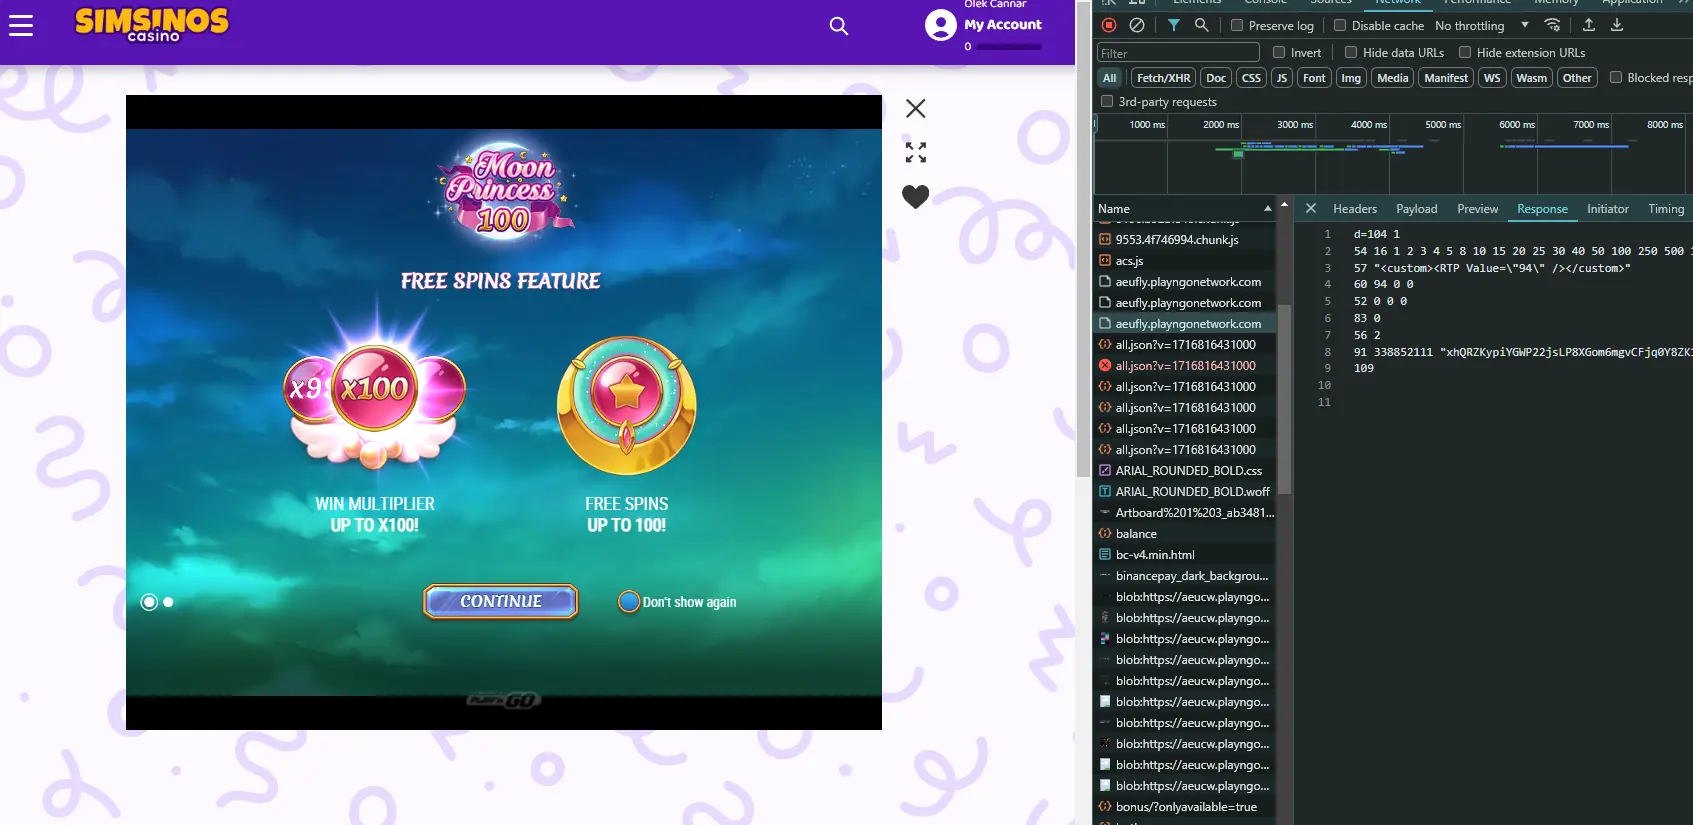Click account level progress bar
The image size is (1693, 825).
pos(1010,47)
